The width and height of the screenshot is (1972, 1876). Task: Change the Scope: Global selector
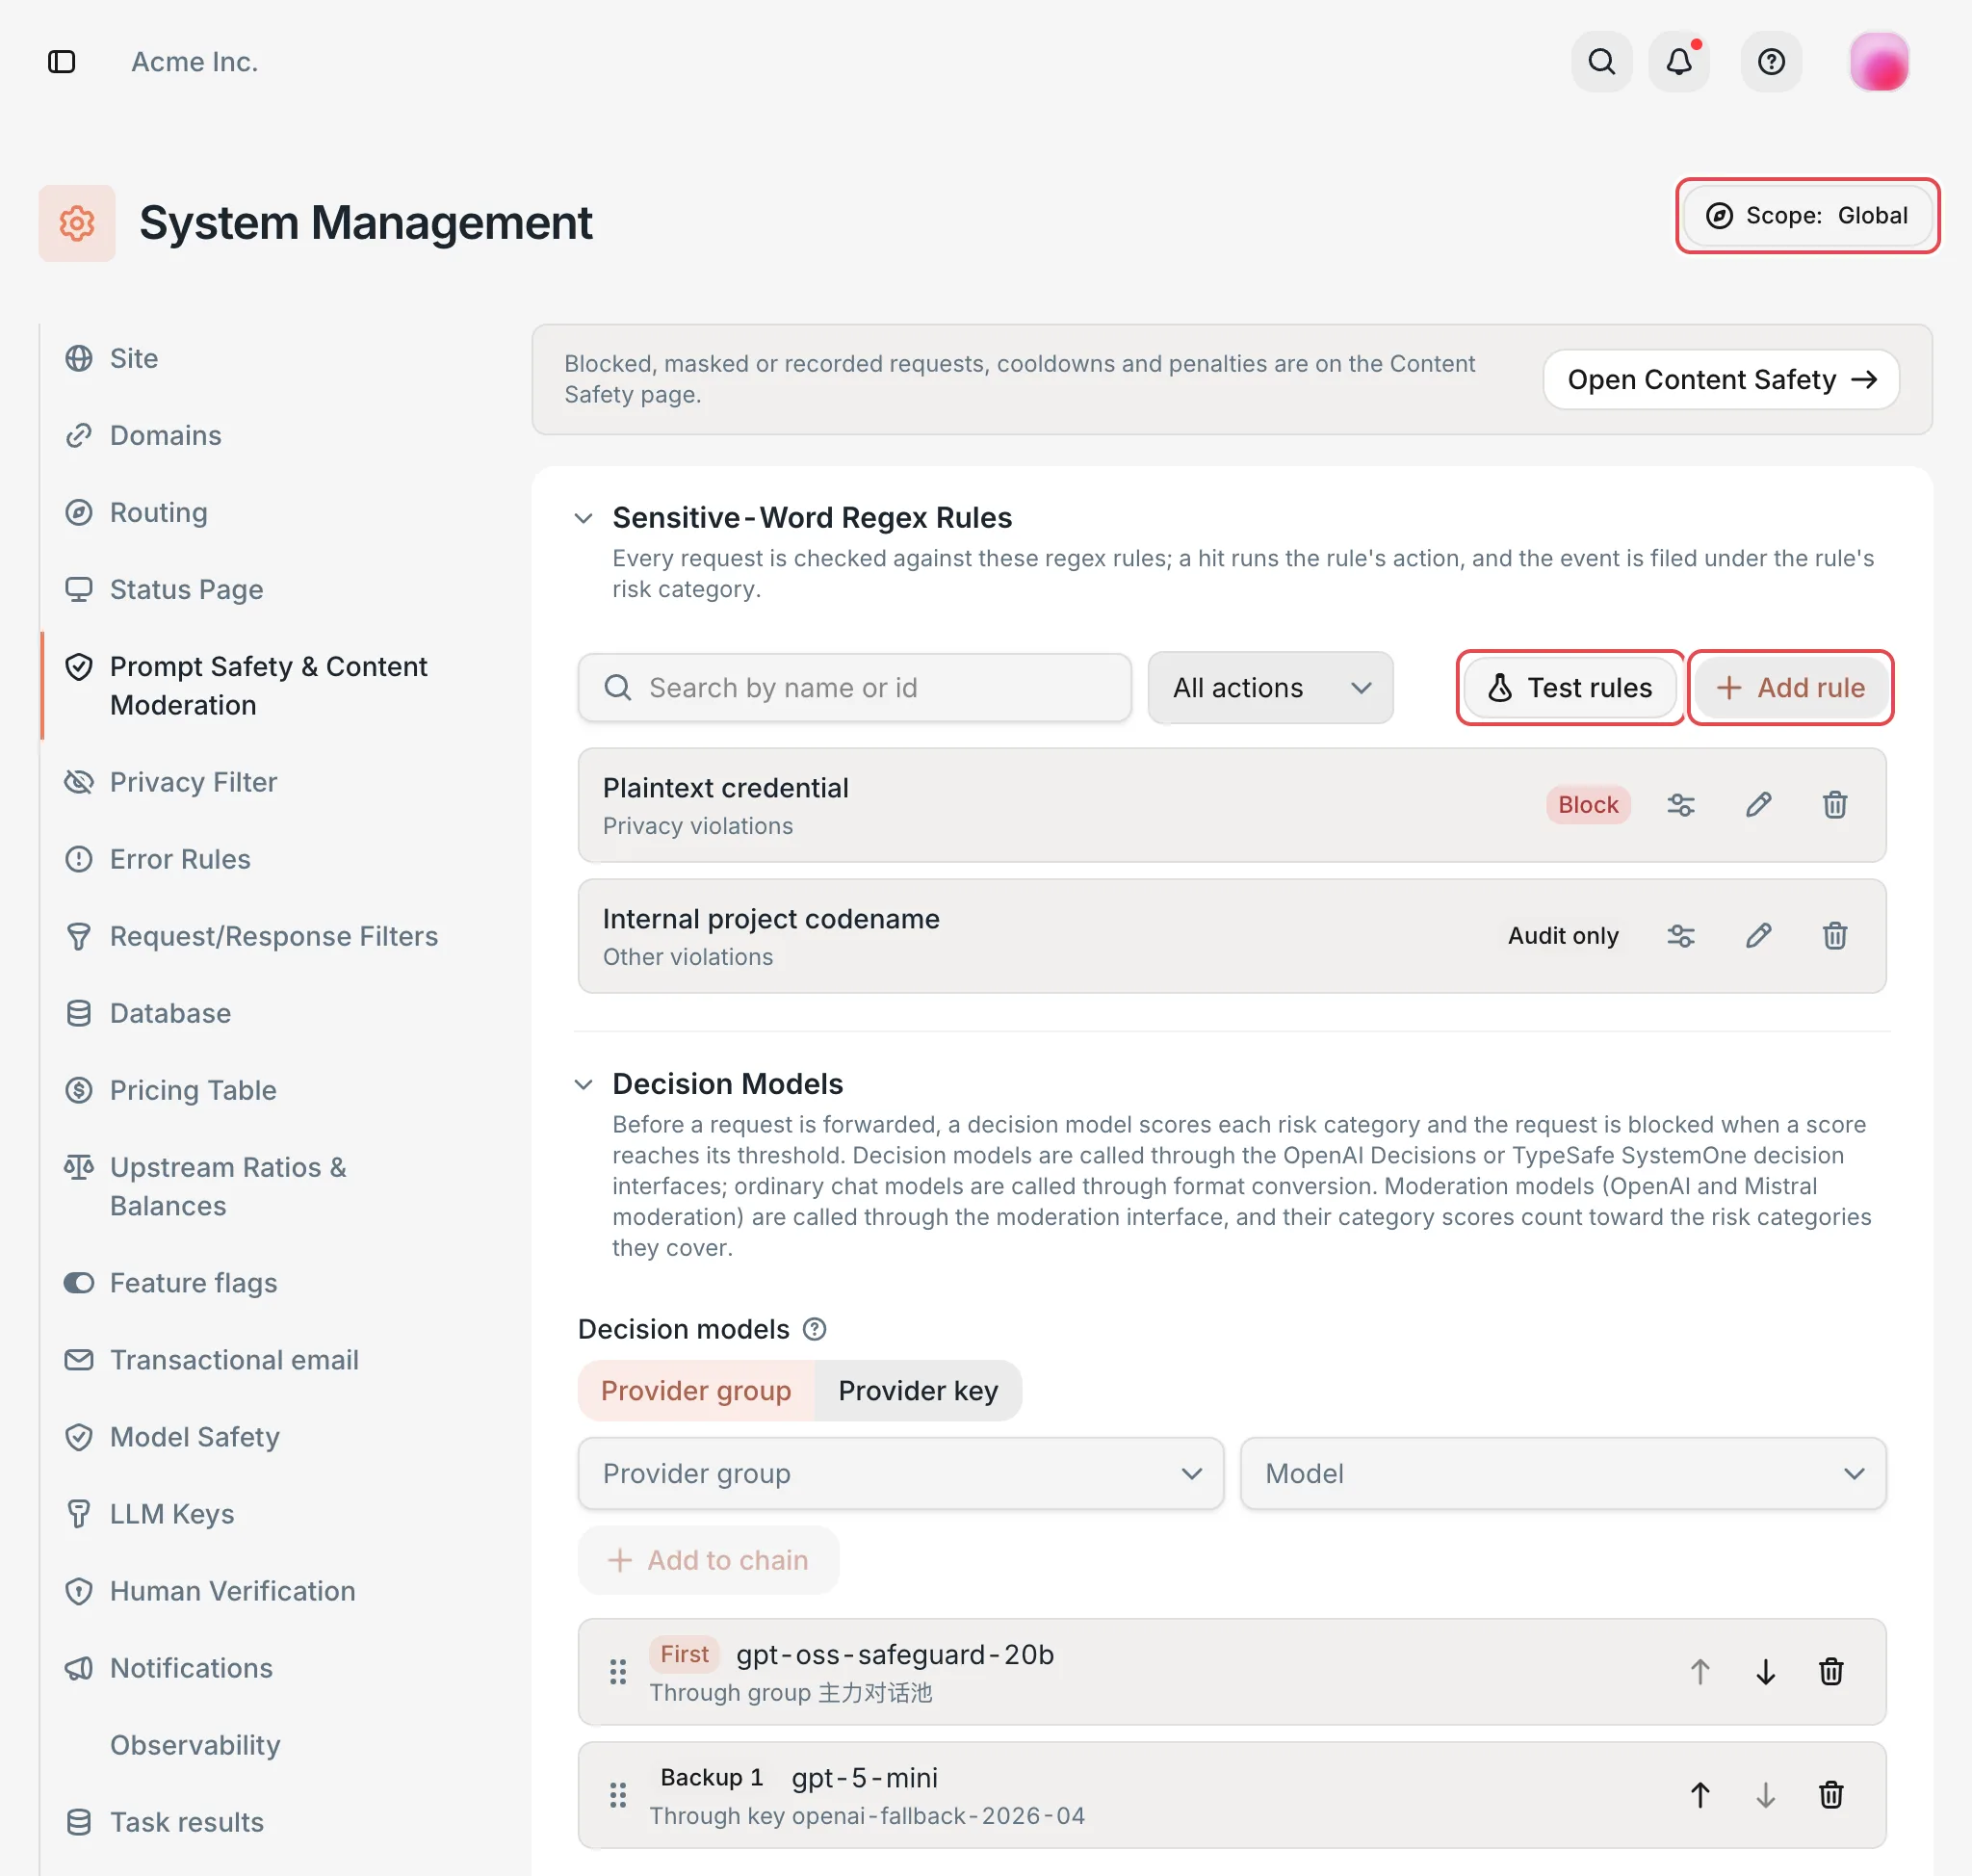point(1807,215)
